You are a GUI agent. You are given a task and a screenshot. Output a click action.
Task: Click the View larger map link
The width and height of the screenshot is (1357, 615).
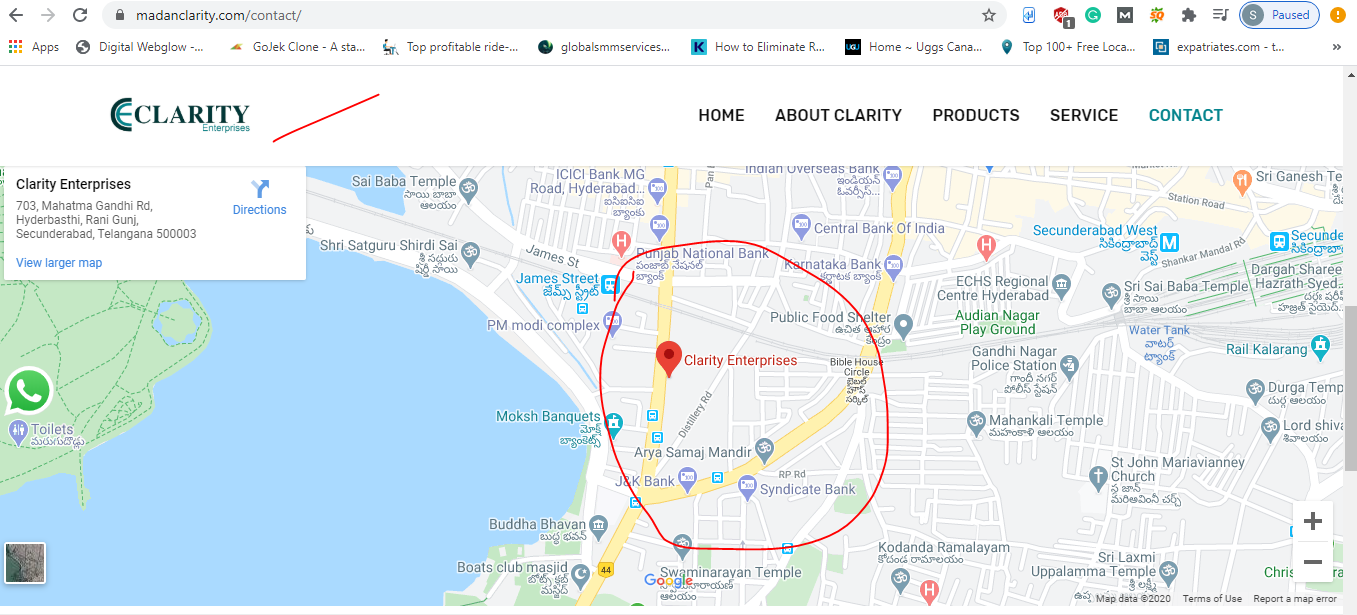tap(59, 263)
